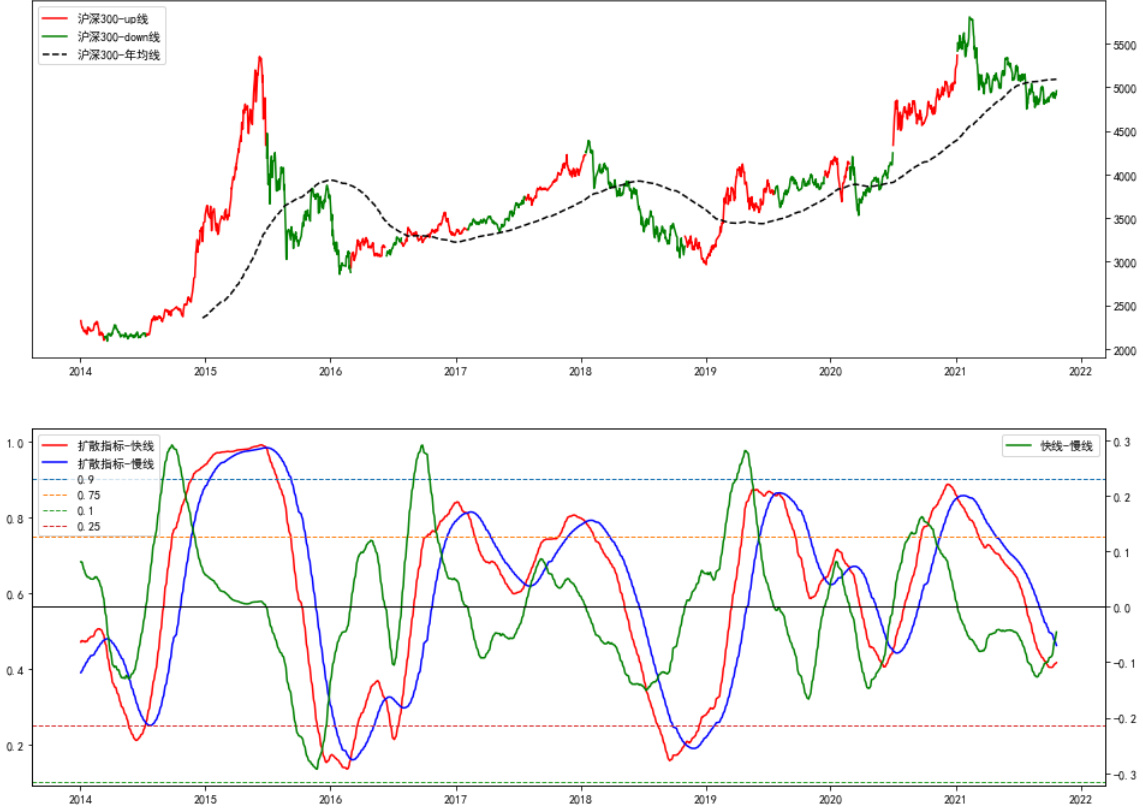Click the 2020 tick on the lower chart's x-axis
Viewport: 1143px width, 810px height.
(831, 800)
